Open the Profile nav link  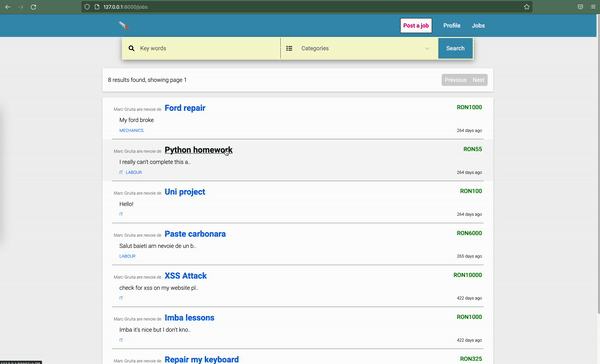click(x=452, y=26)
